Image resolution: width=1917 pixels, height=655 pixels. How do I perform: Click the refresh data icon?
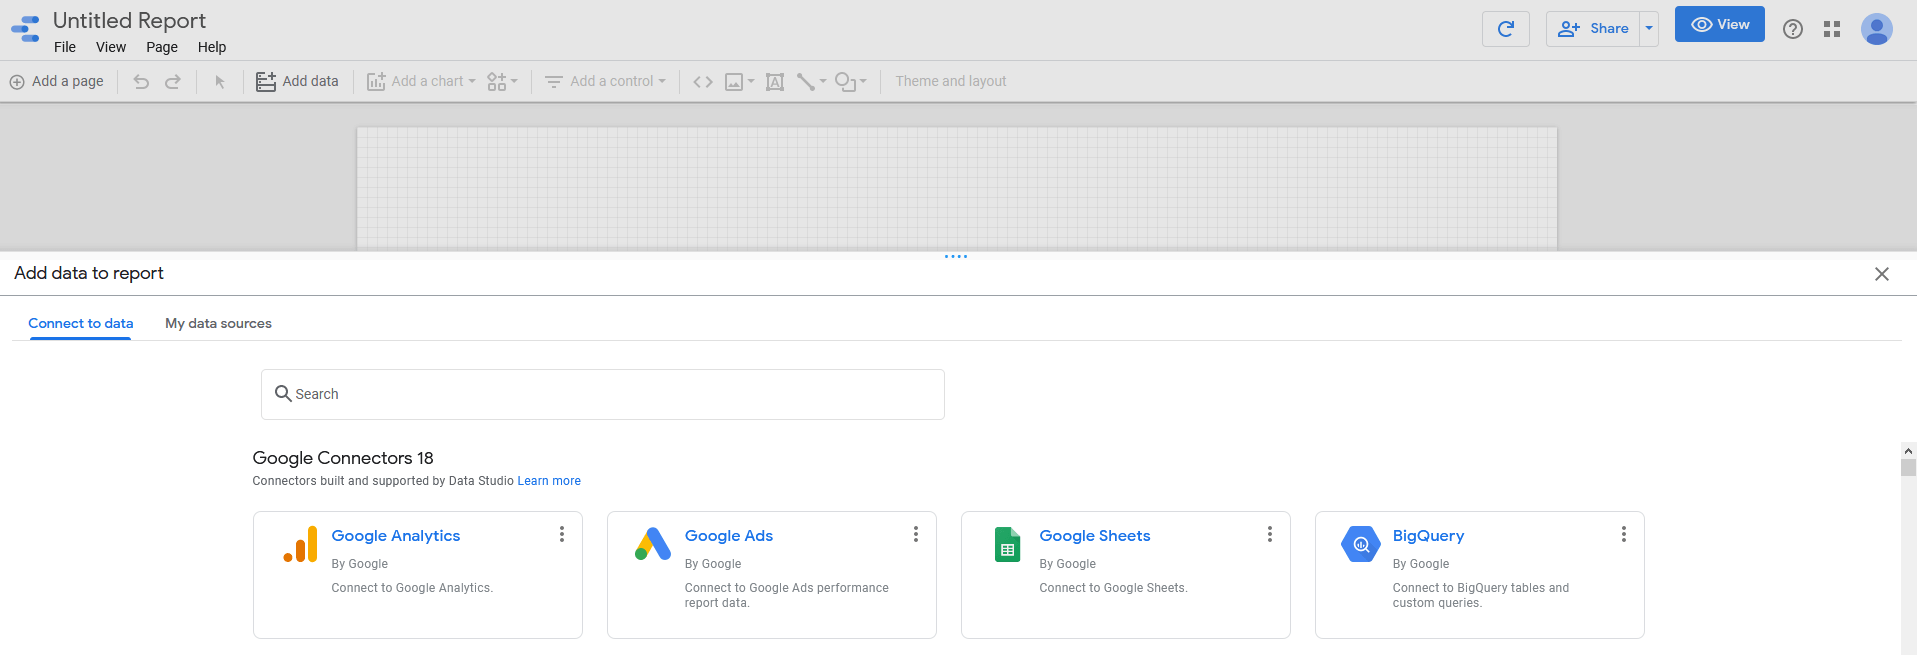pos(1506,29)
